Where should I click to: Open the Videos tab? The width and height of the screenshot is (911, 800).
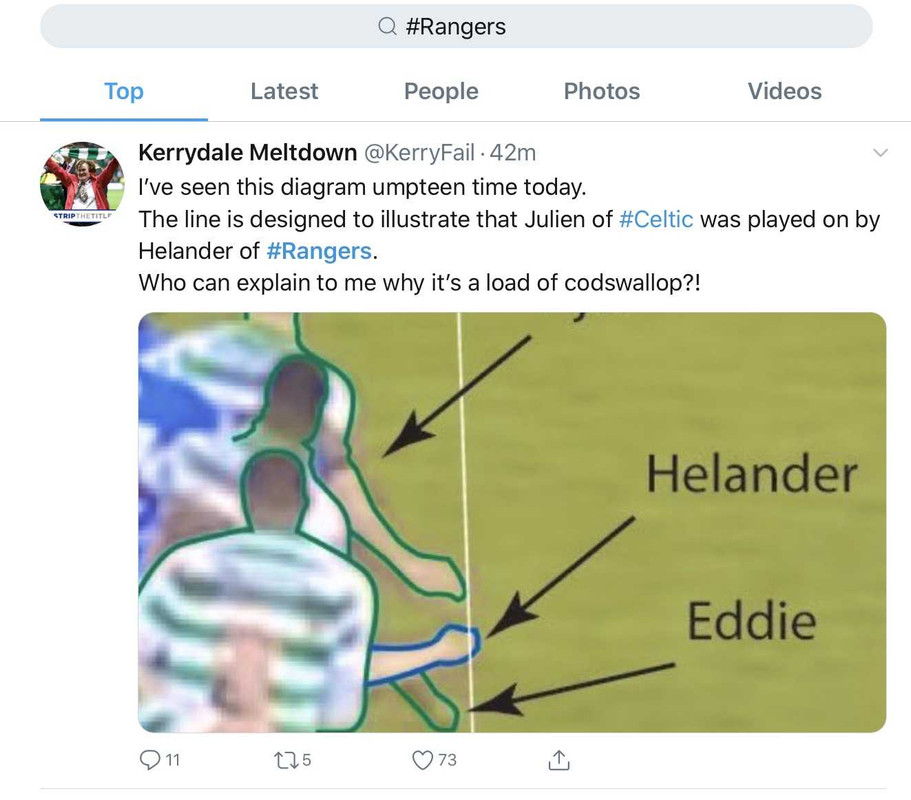point(785,91)
